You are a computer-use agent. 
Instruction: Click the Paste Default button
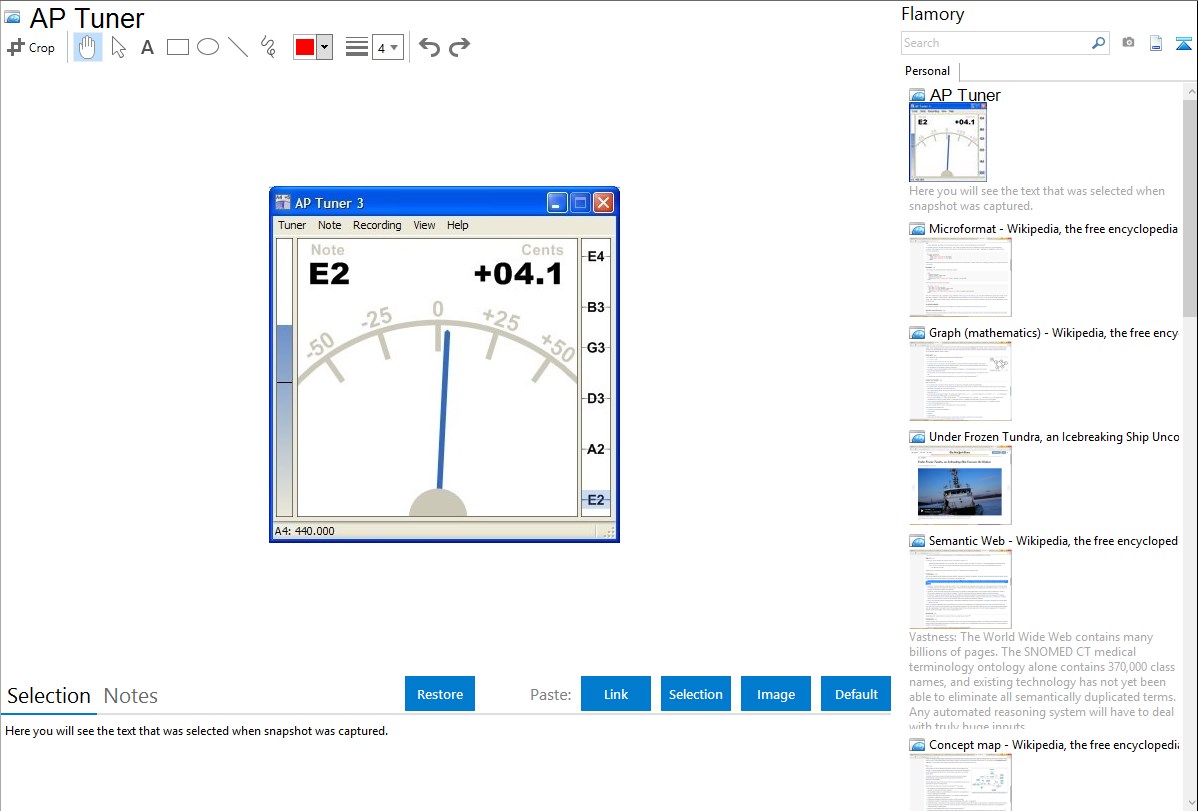856,694
